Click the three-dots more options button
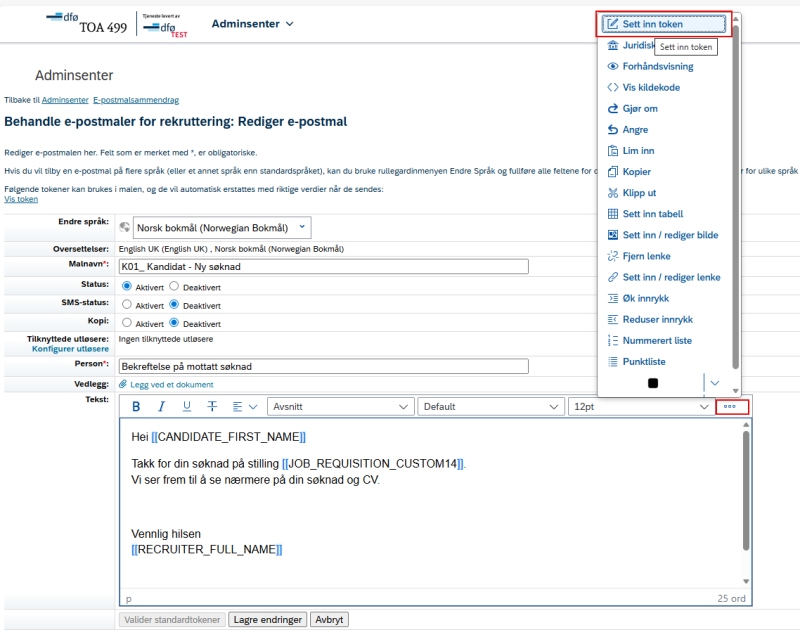Screen dimensions: 800x637 732,406
